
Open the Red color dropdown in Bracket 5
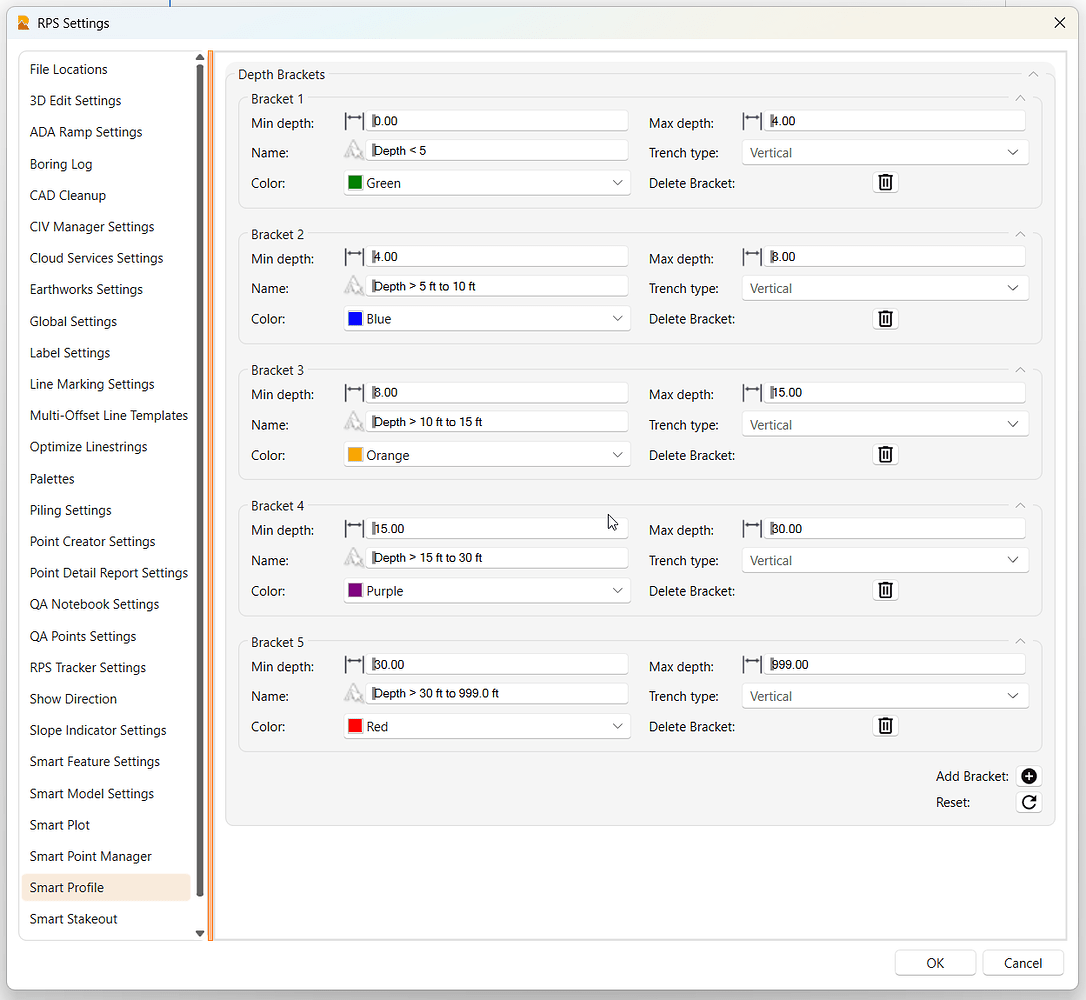pyautogui.click(x=487, y=726)
